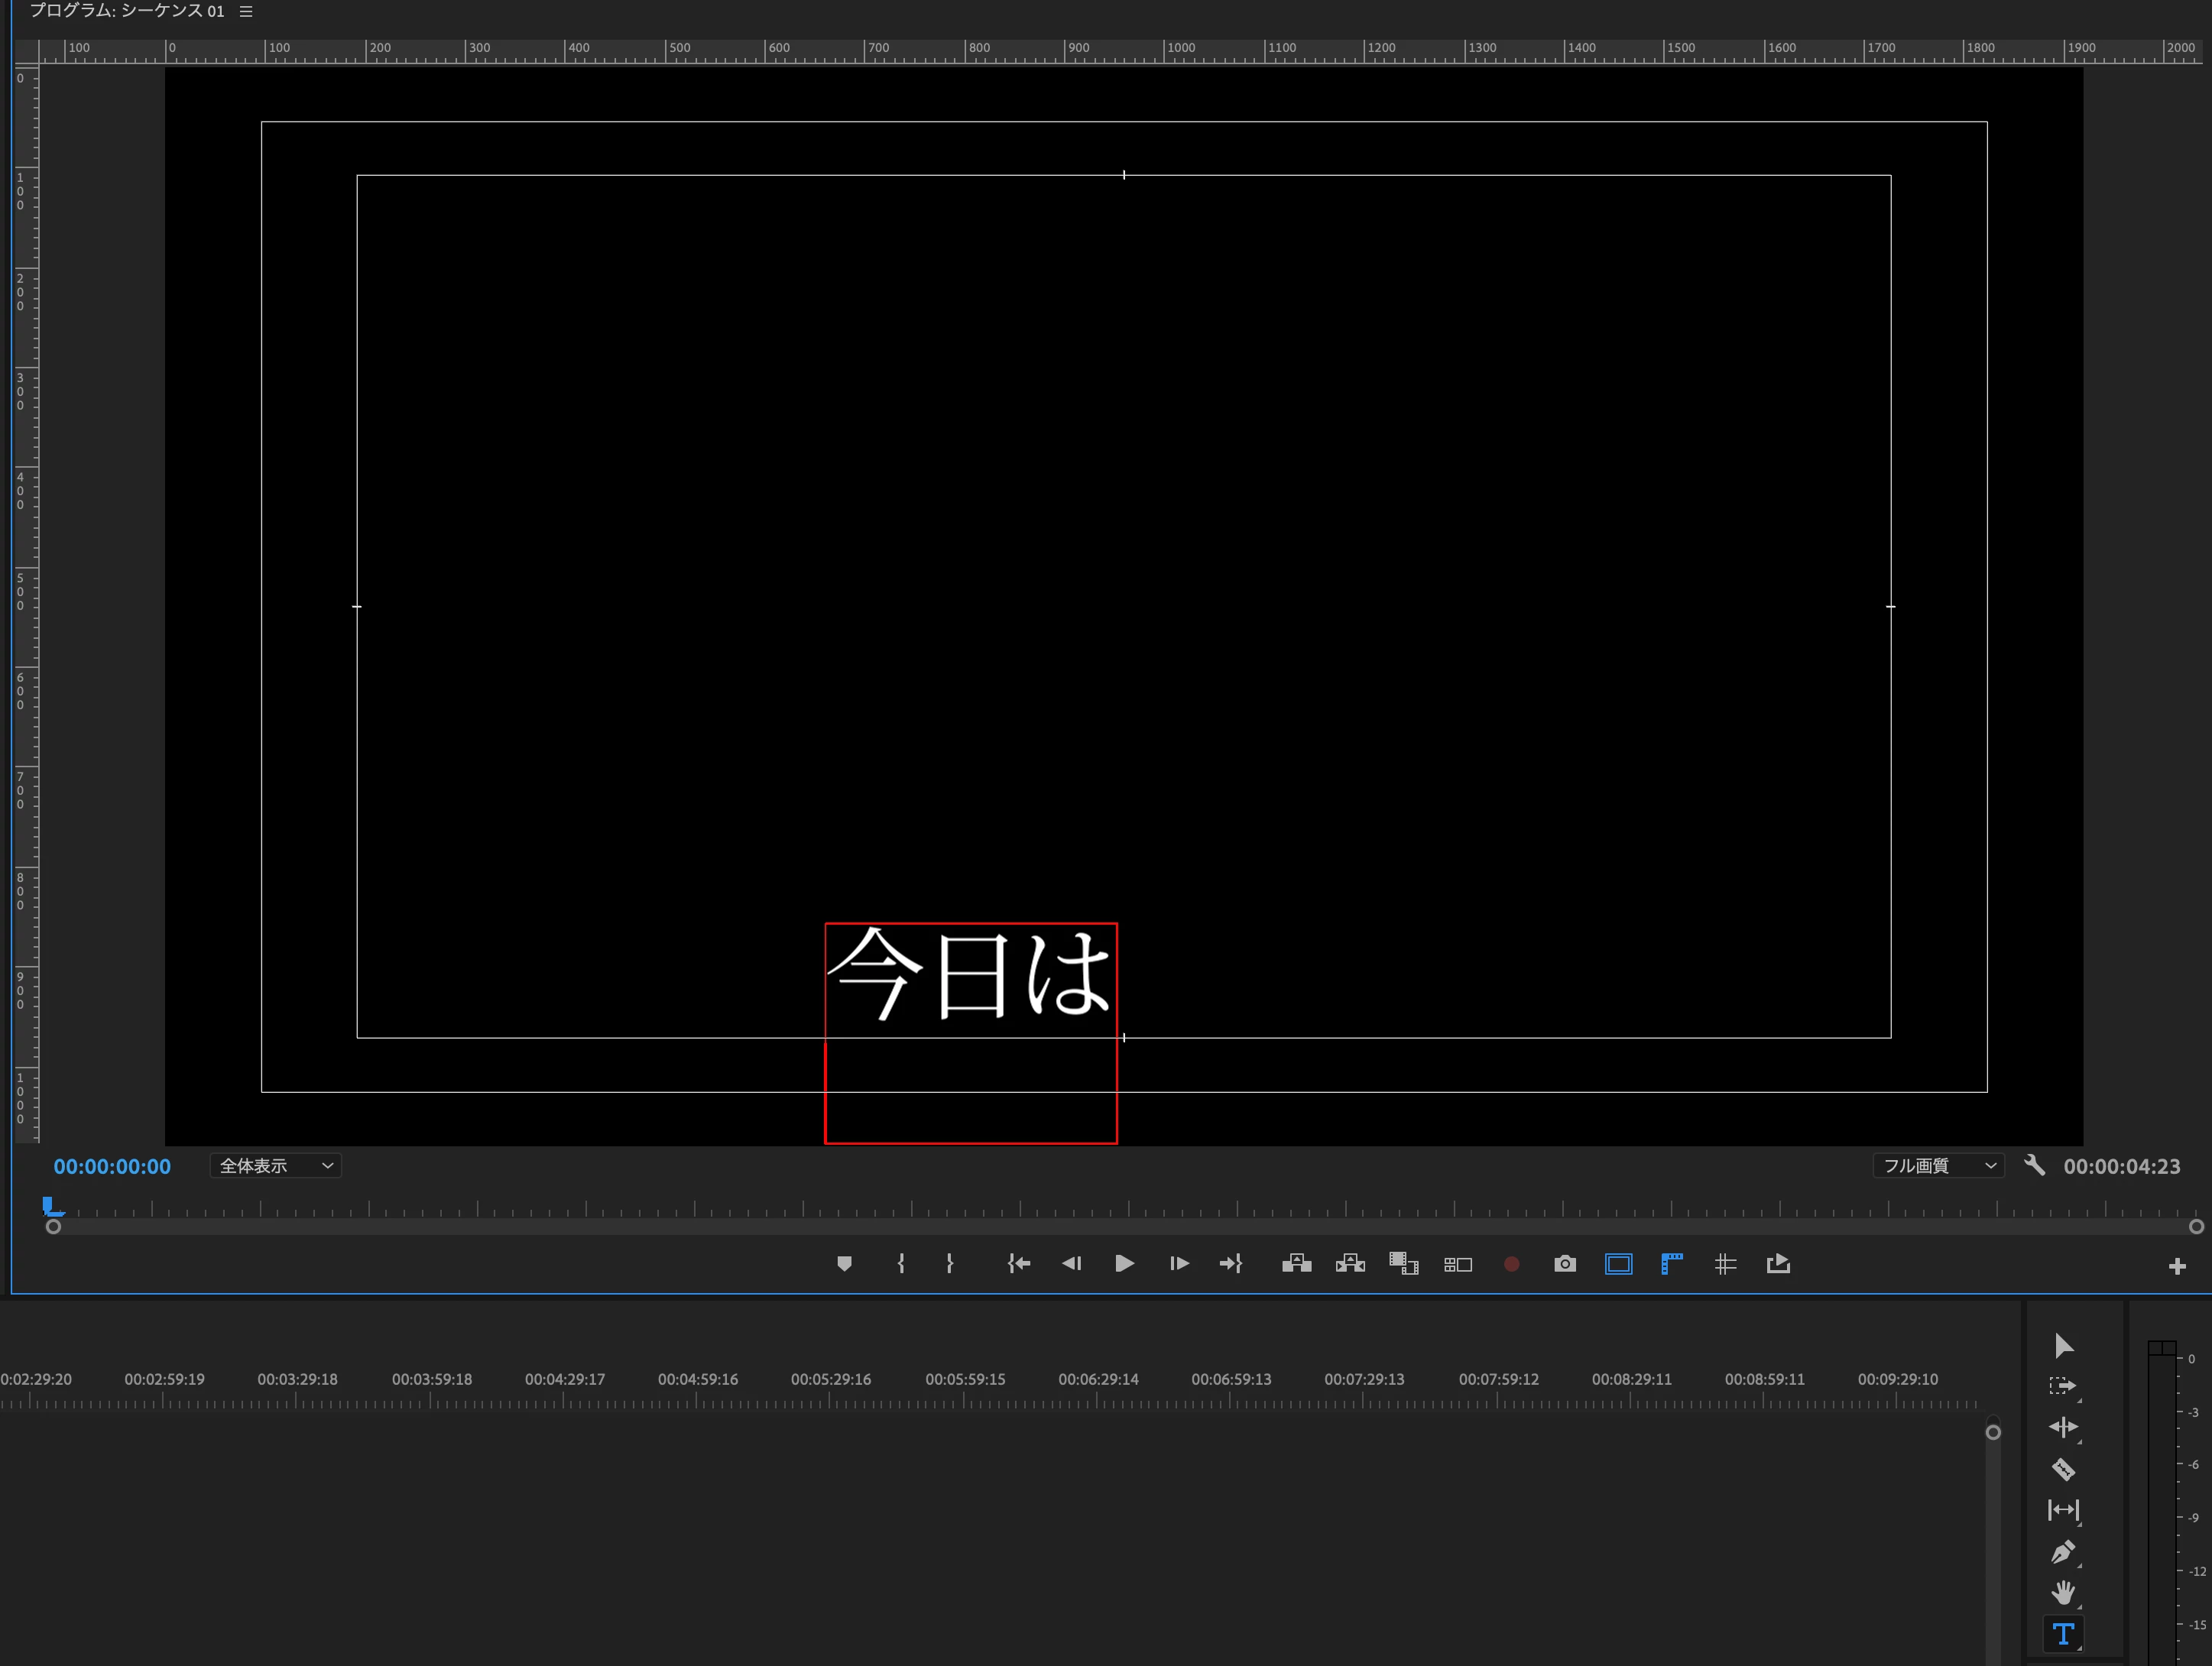The height and width of the screenshot is (1666, 2212).
Task: Open the button editor plus icon
Action: coord(2177,1267)
